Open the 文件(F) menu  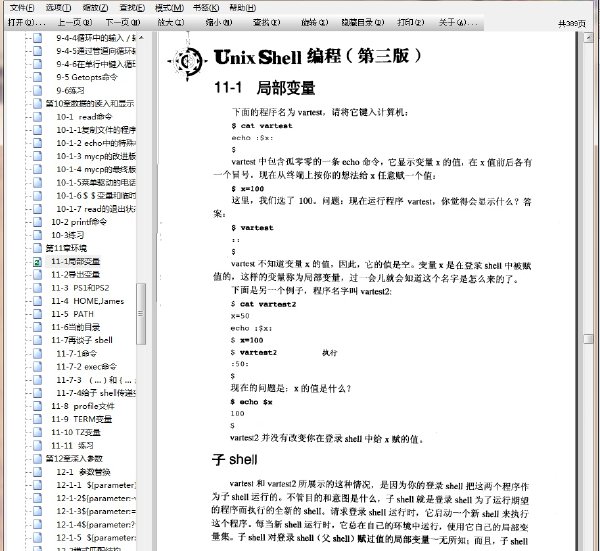coord(21,8)
